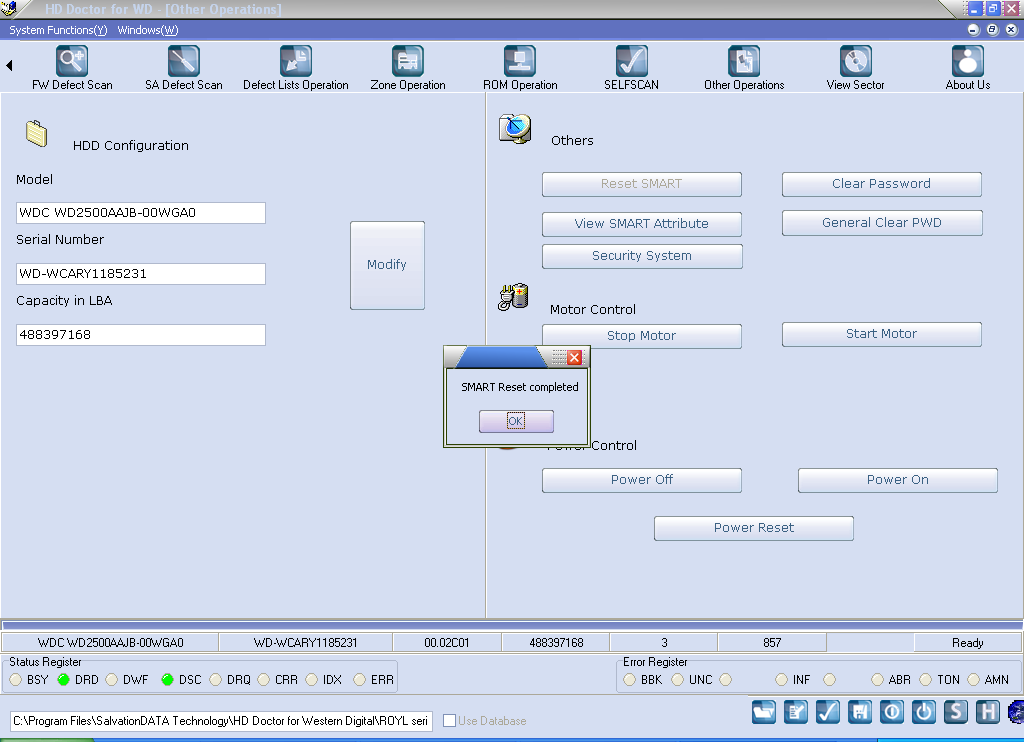Open Zone Operation

pos(408,68)
